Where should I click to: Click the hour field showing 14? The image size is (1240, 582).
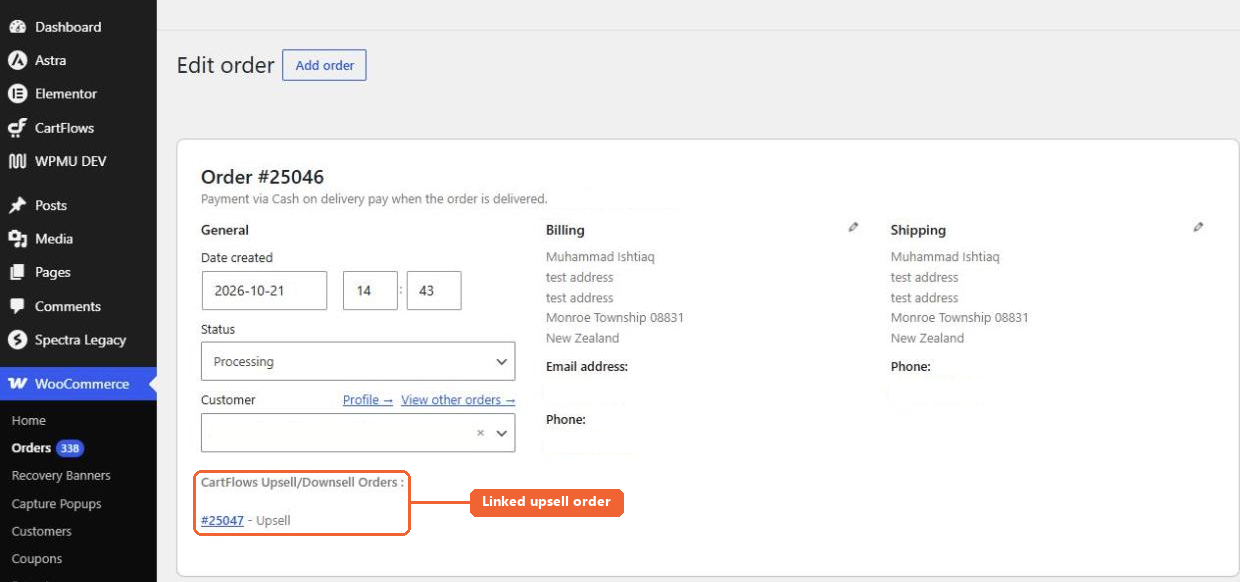point(370,290)
